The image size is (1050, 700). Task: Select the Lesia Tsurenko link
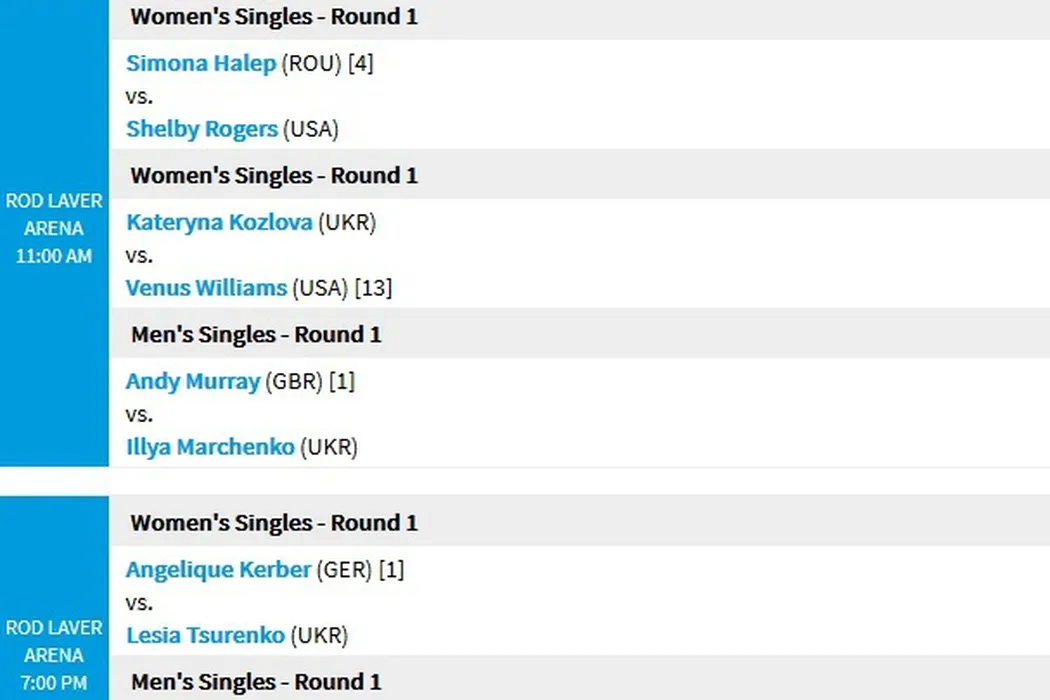[x=205, y=635]
